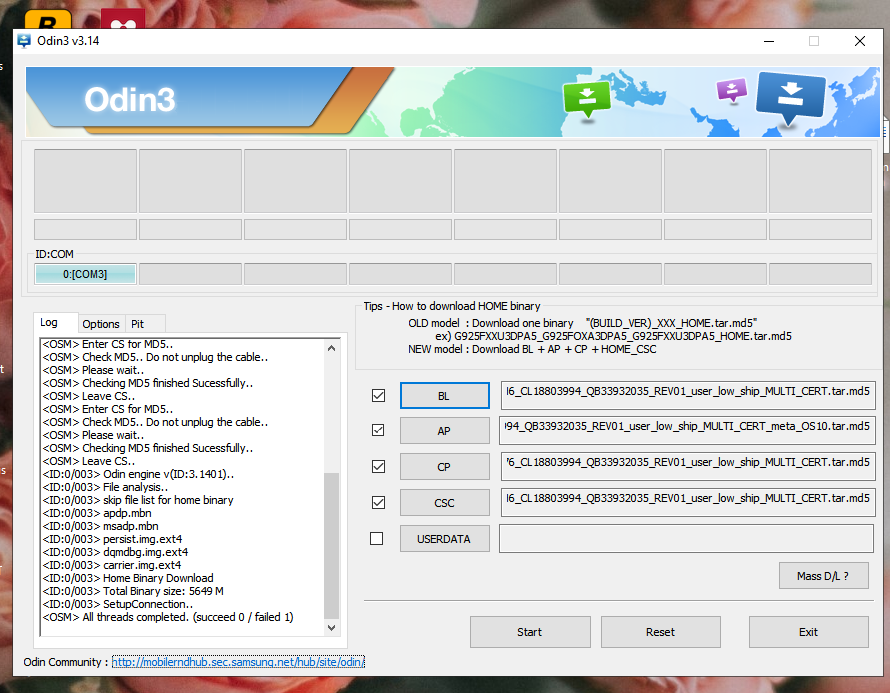Click the large blue download icon
Screen dimensions: 890x693
click(790, 97)
